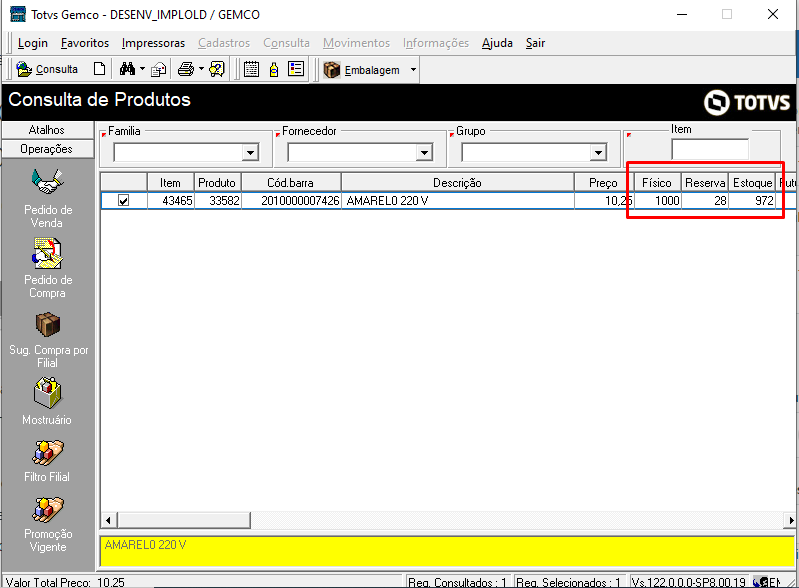799x588 pixels.
Task: Click the yellow AMARELO 220 V description box
Action: click(x=447, y=551)
